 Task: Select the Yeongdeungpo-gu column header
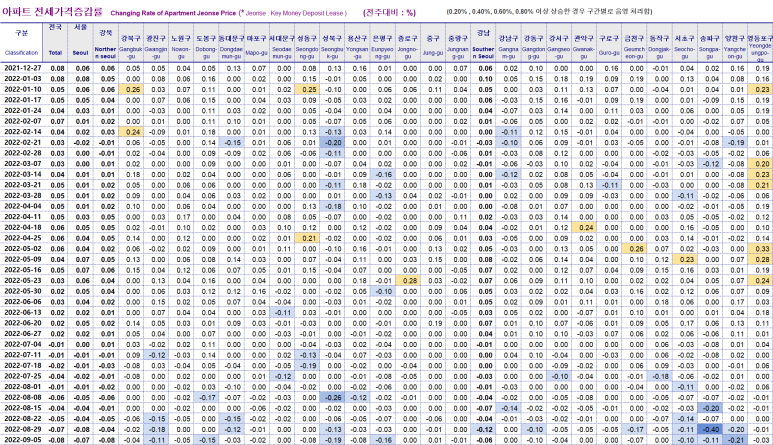(x=760, y=43)
